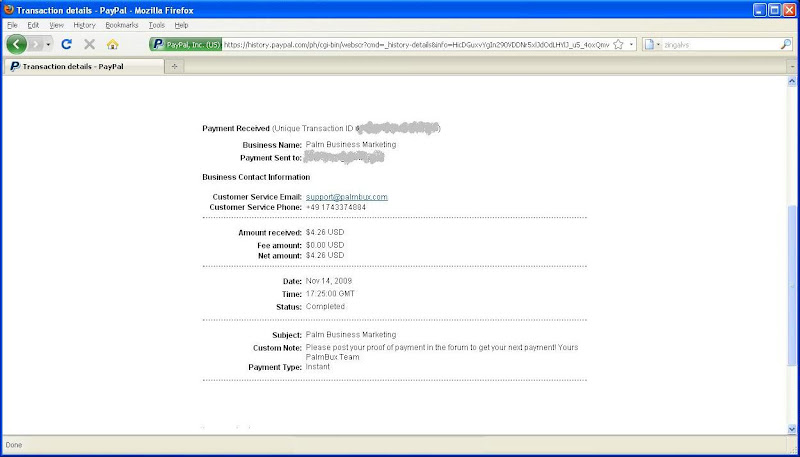Screen dimensions: 800x457
Task: Open the list all tabs dropdown arrow
Action: tap(792, 66)
